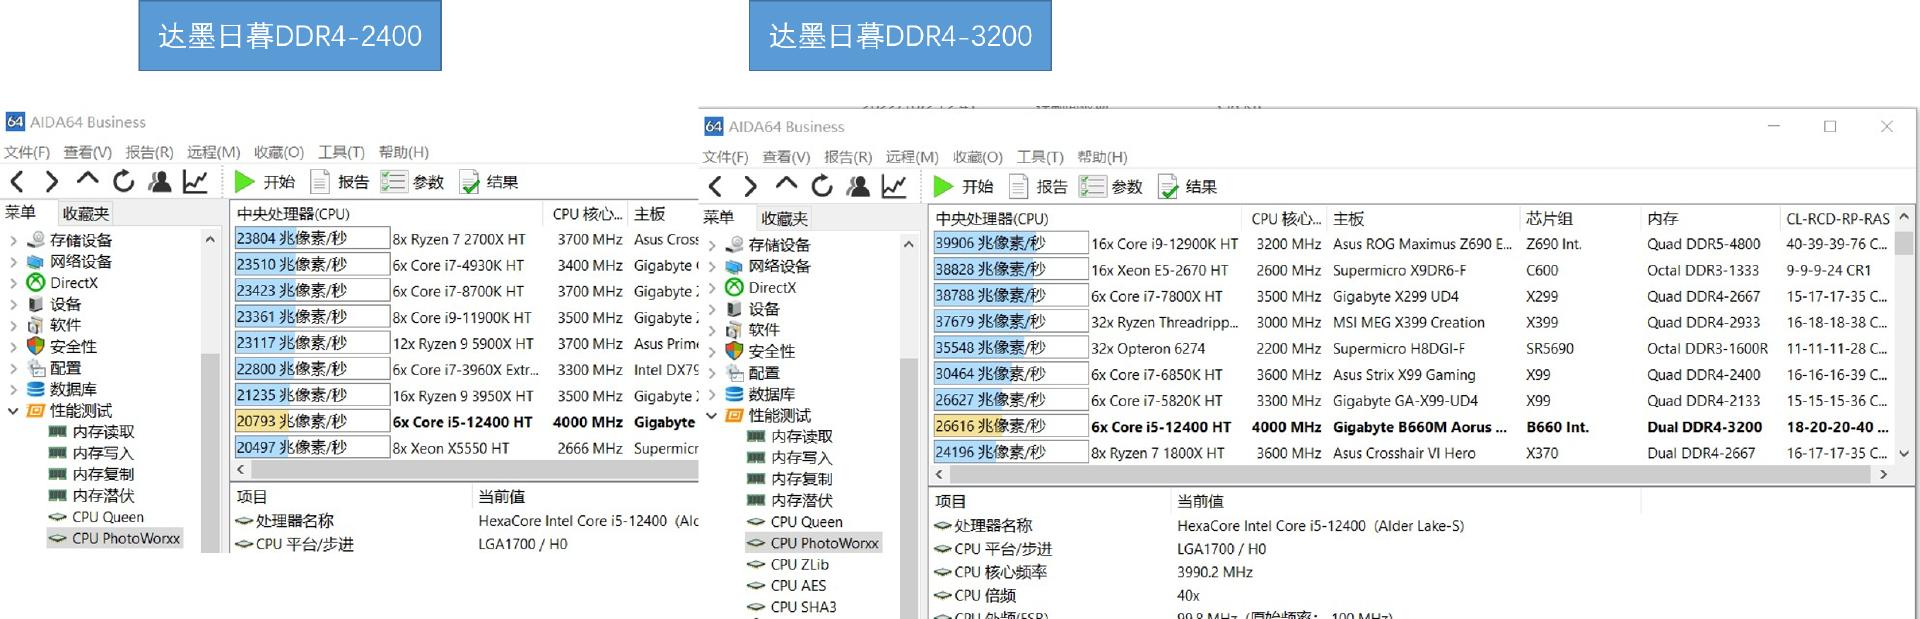The height and width of the screenshot is (619, 1920).
Task: Click Forward arrow in left AIDA64 window
Action: [x=51, y=181]
